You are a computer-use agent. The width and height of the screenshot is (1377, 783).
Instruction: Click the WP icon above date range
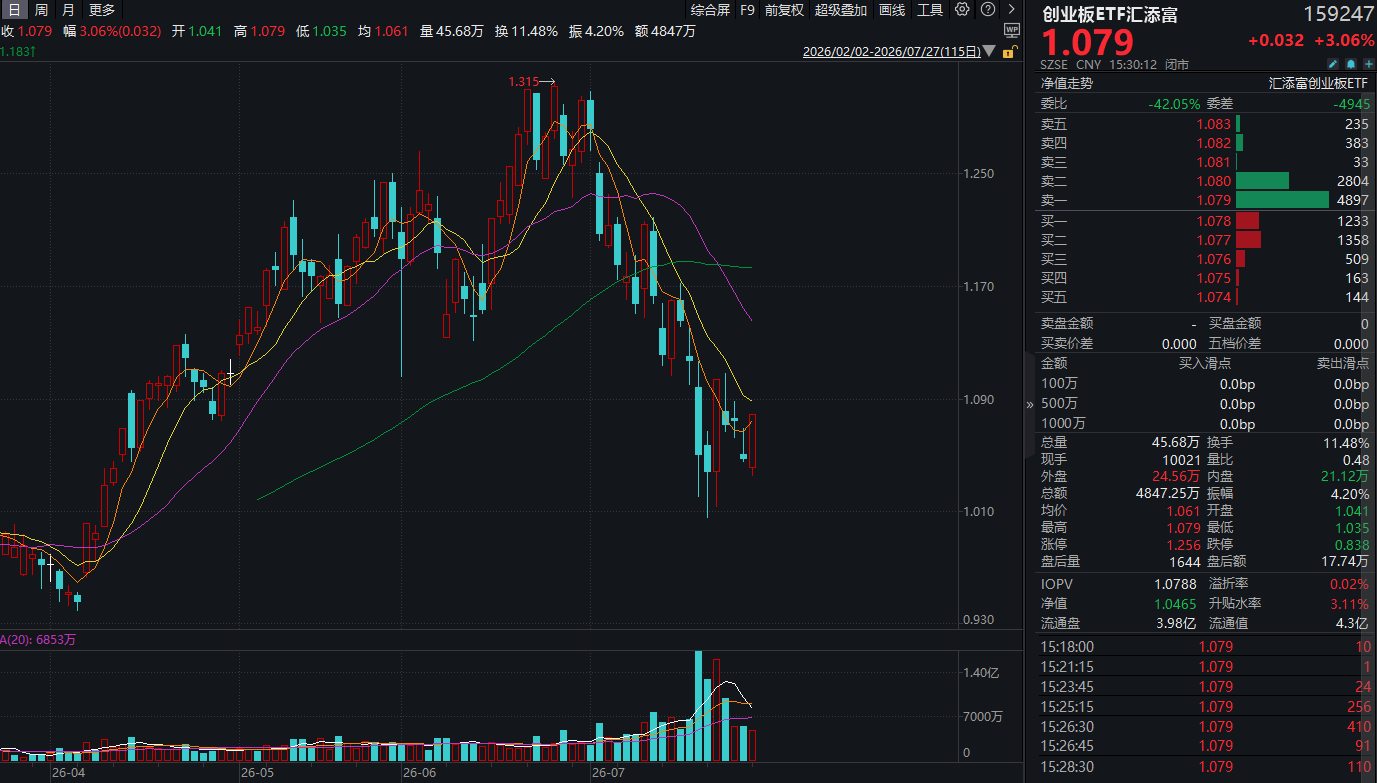click(1011, 30)
